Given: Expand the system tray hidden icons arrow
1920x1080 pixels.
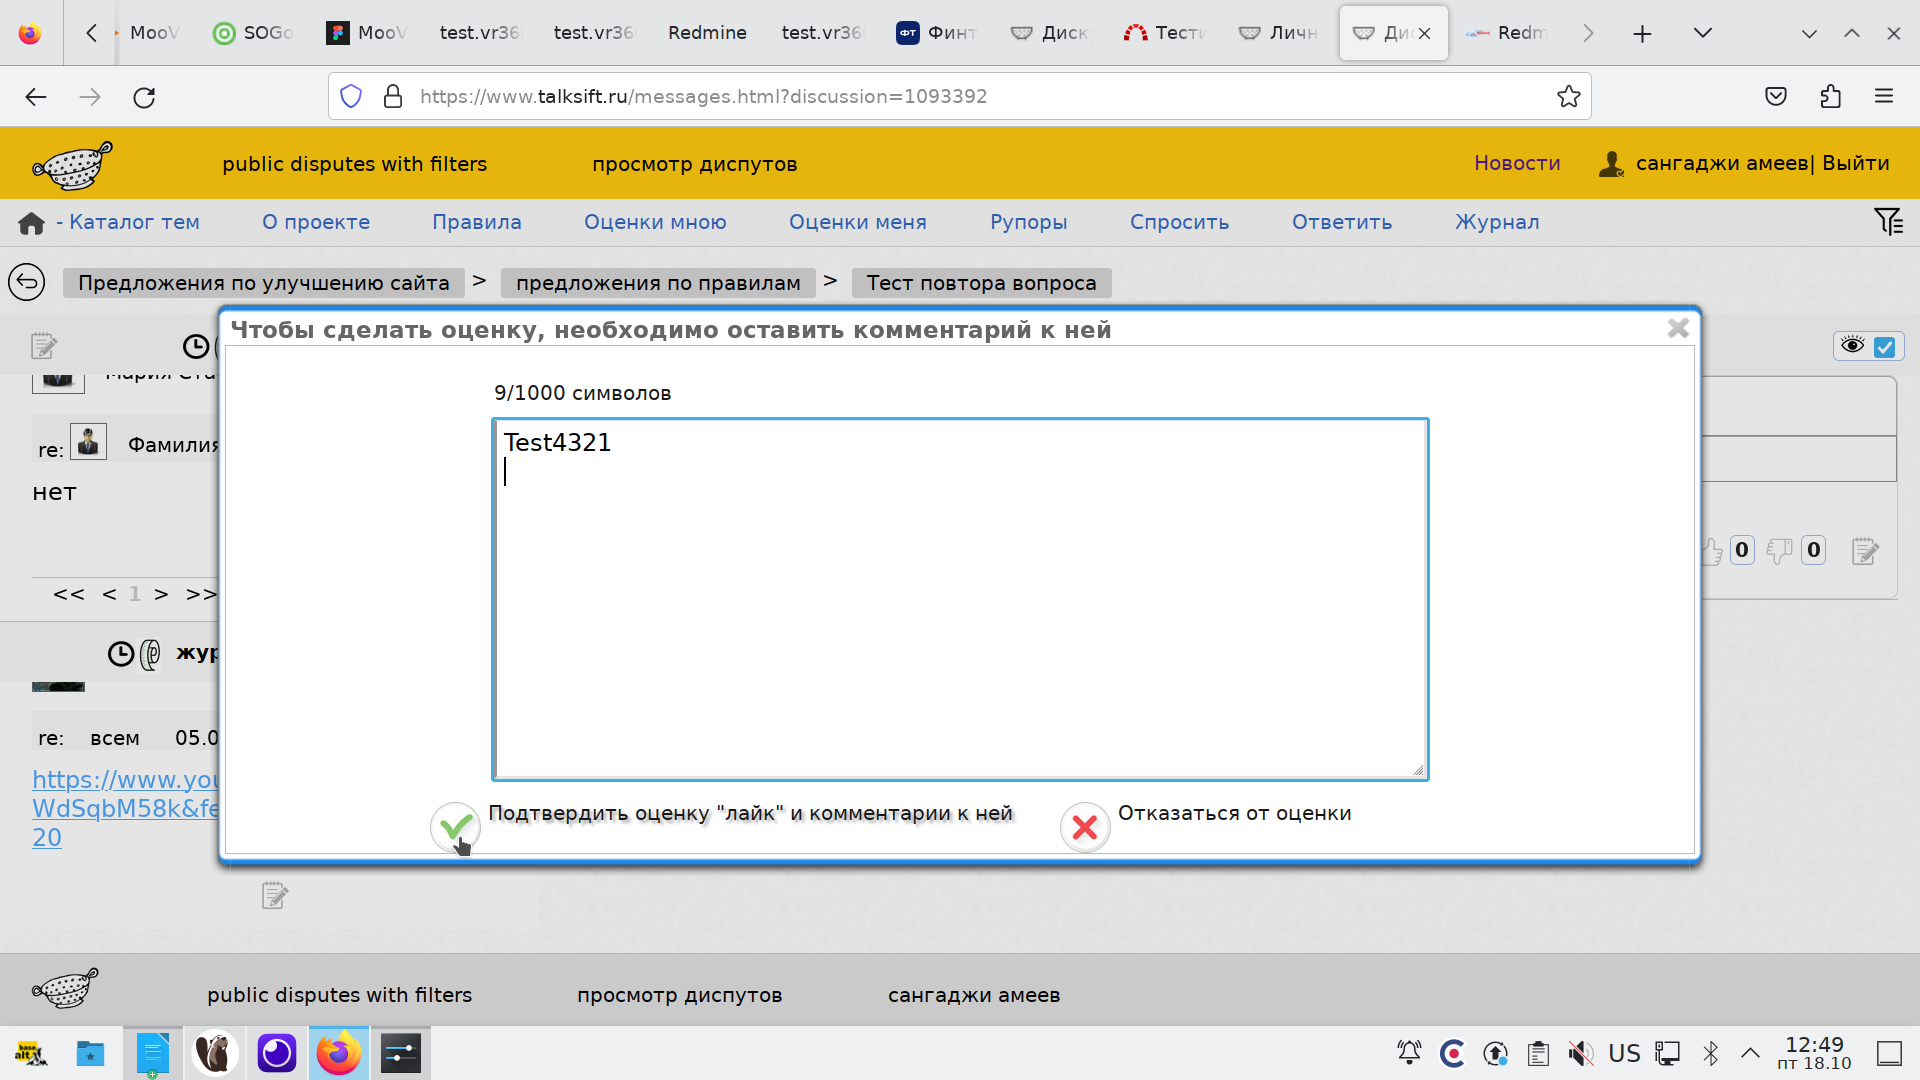Looking at the screenshot, I should coord(1750,1053).
